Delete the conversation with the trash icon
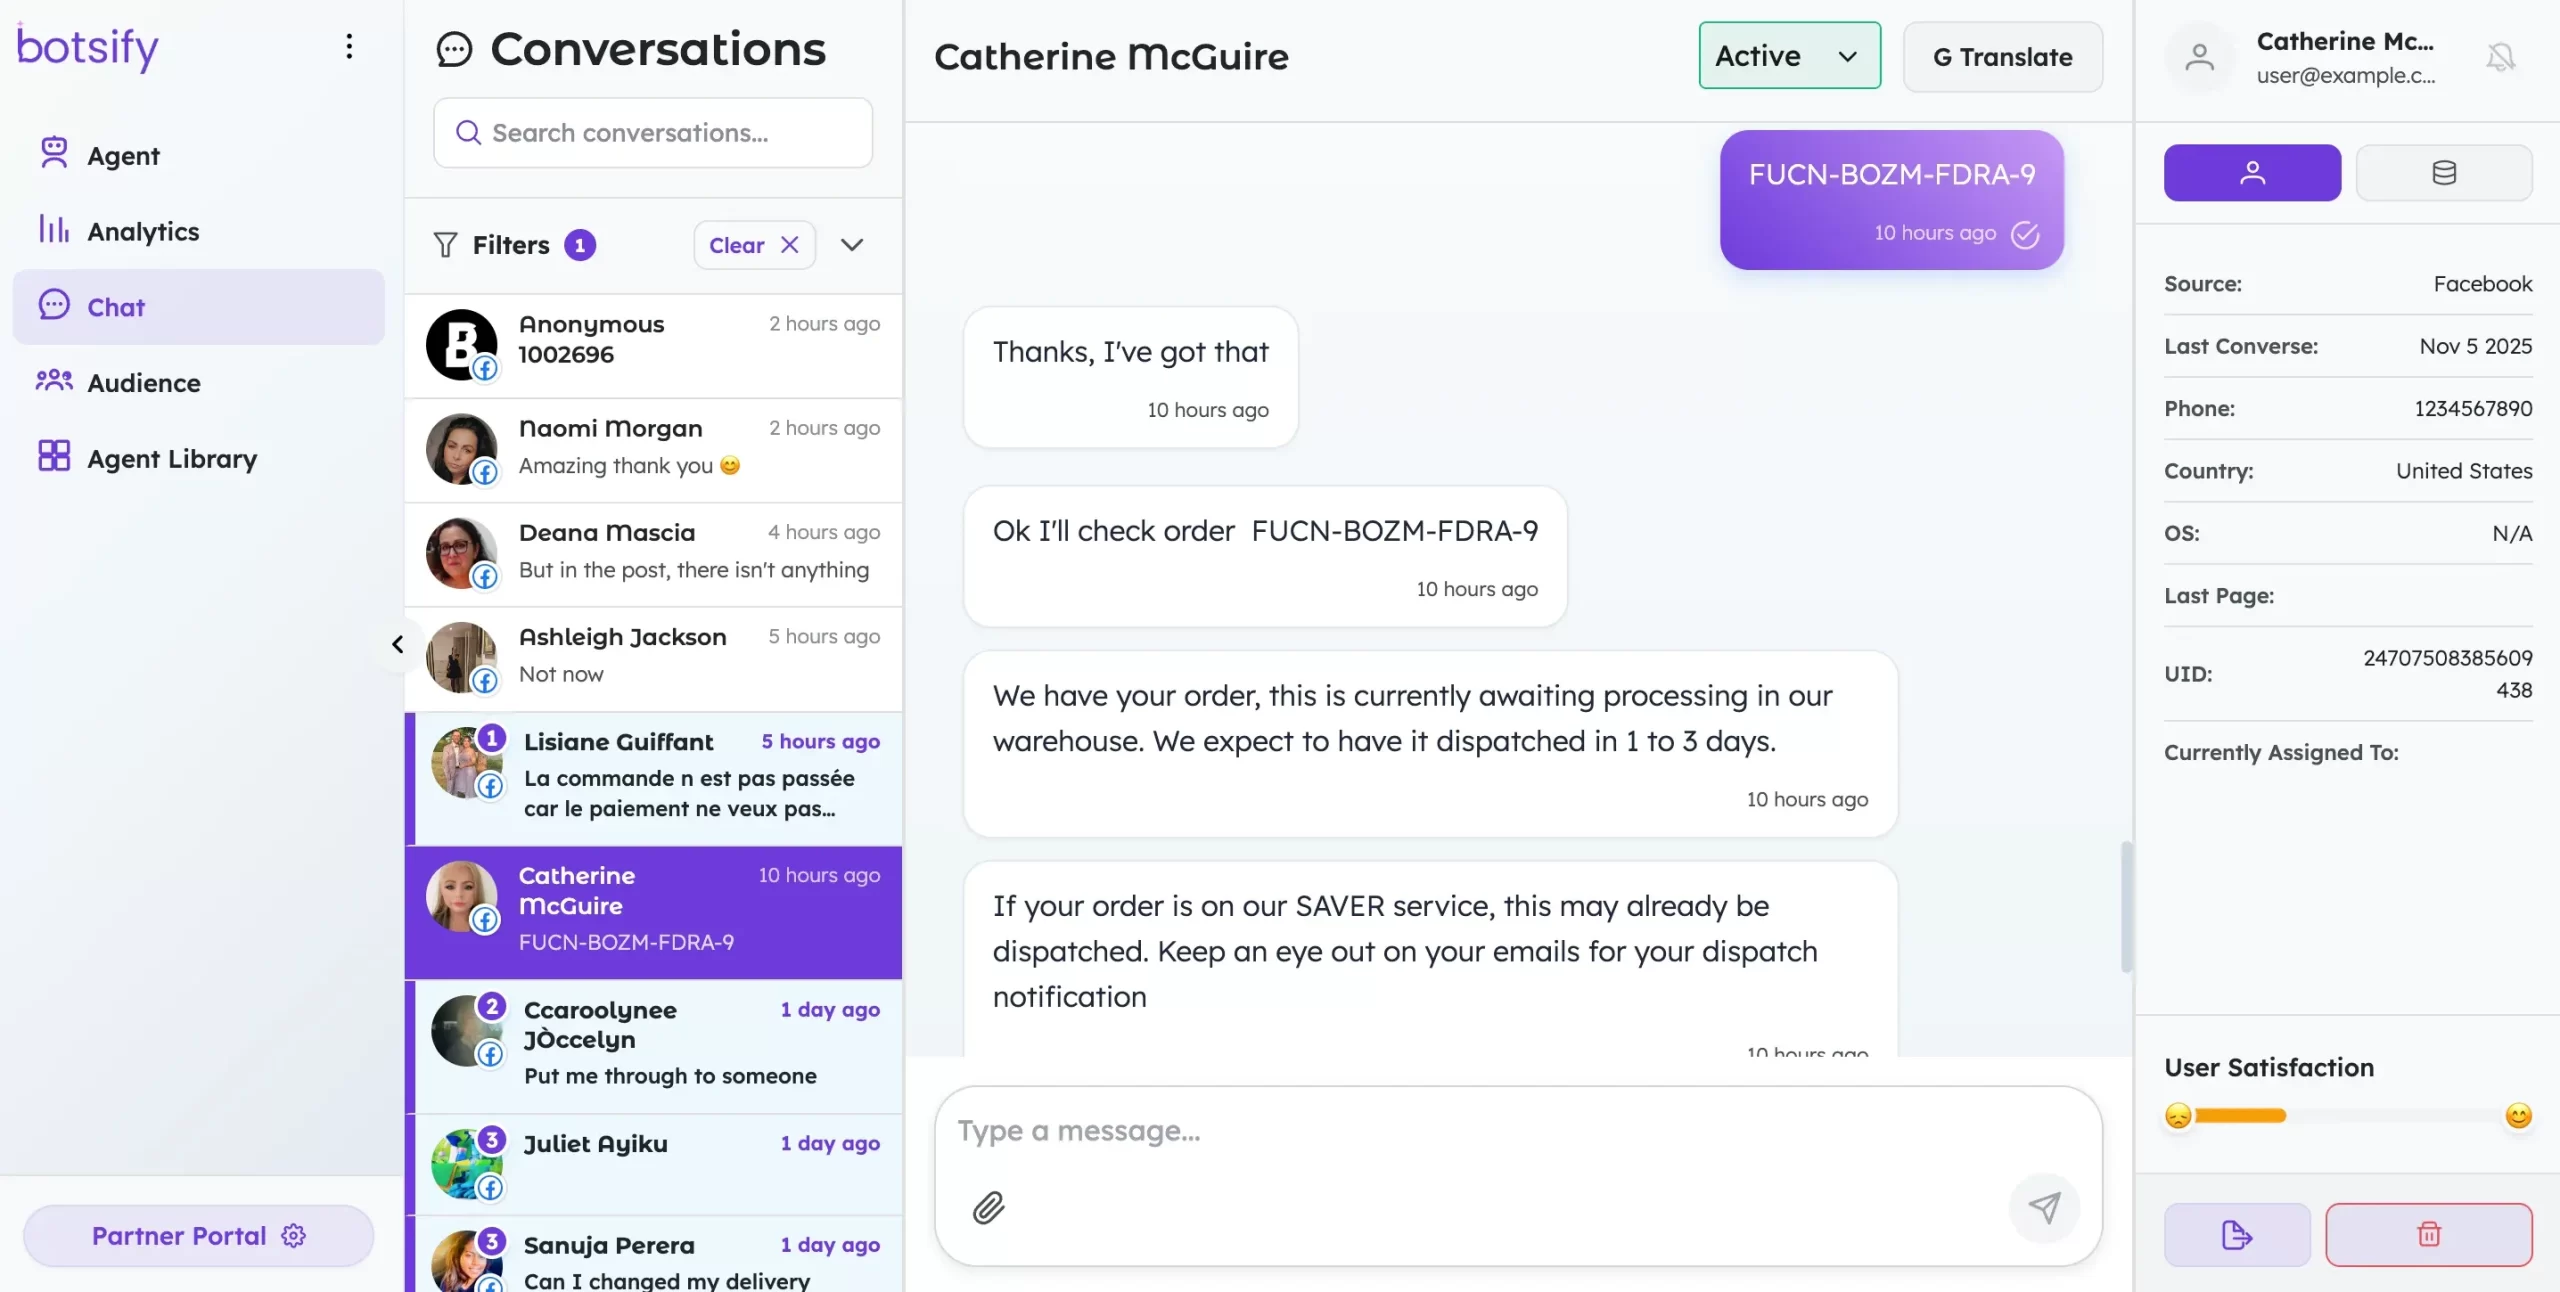 [x=2430, y=1234]
